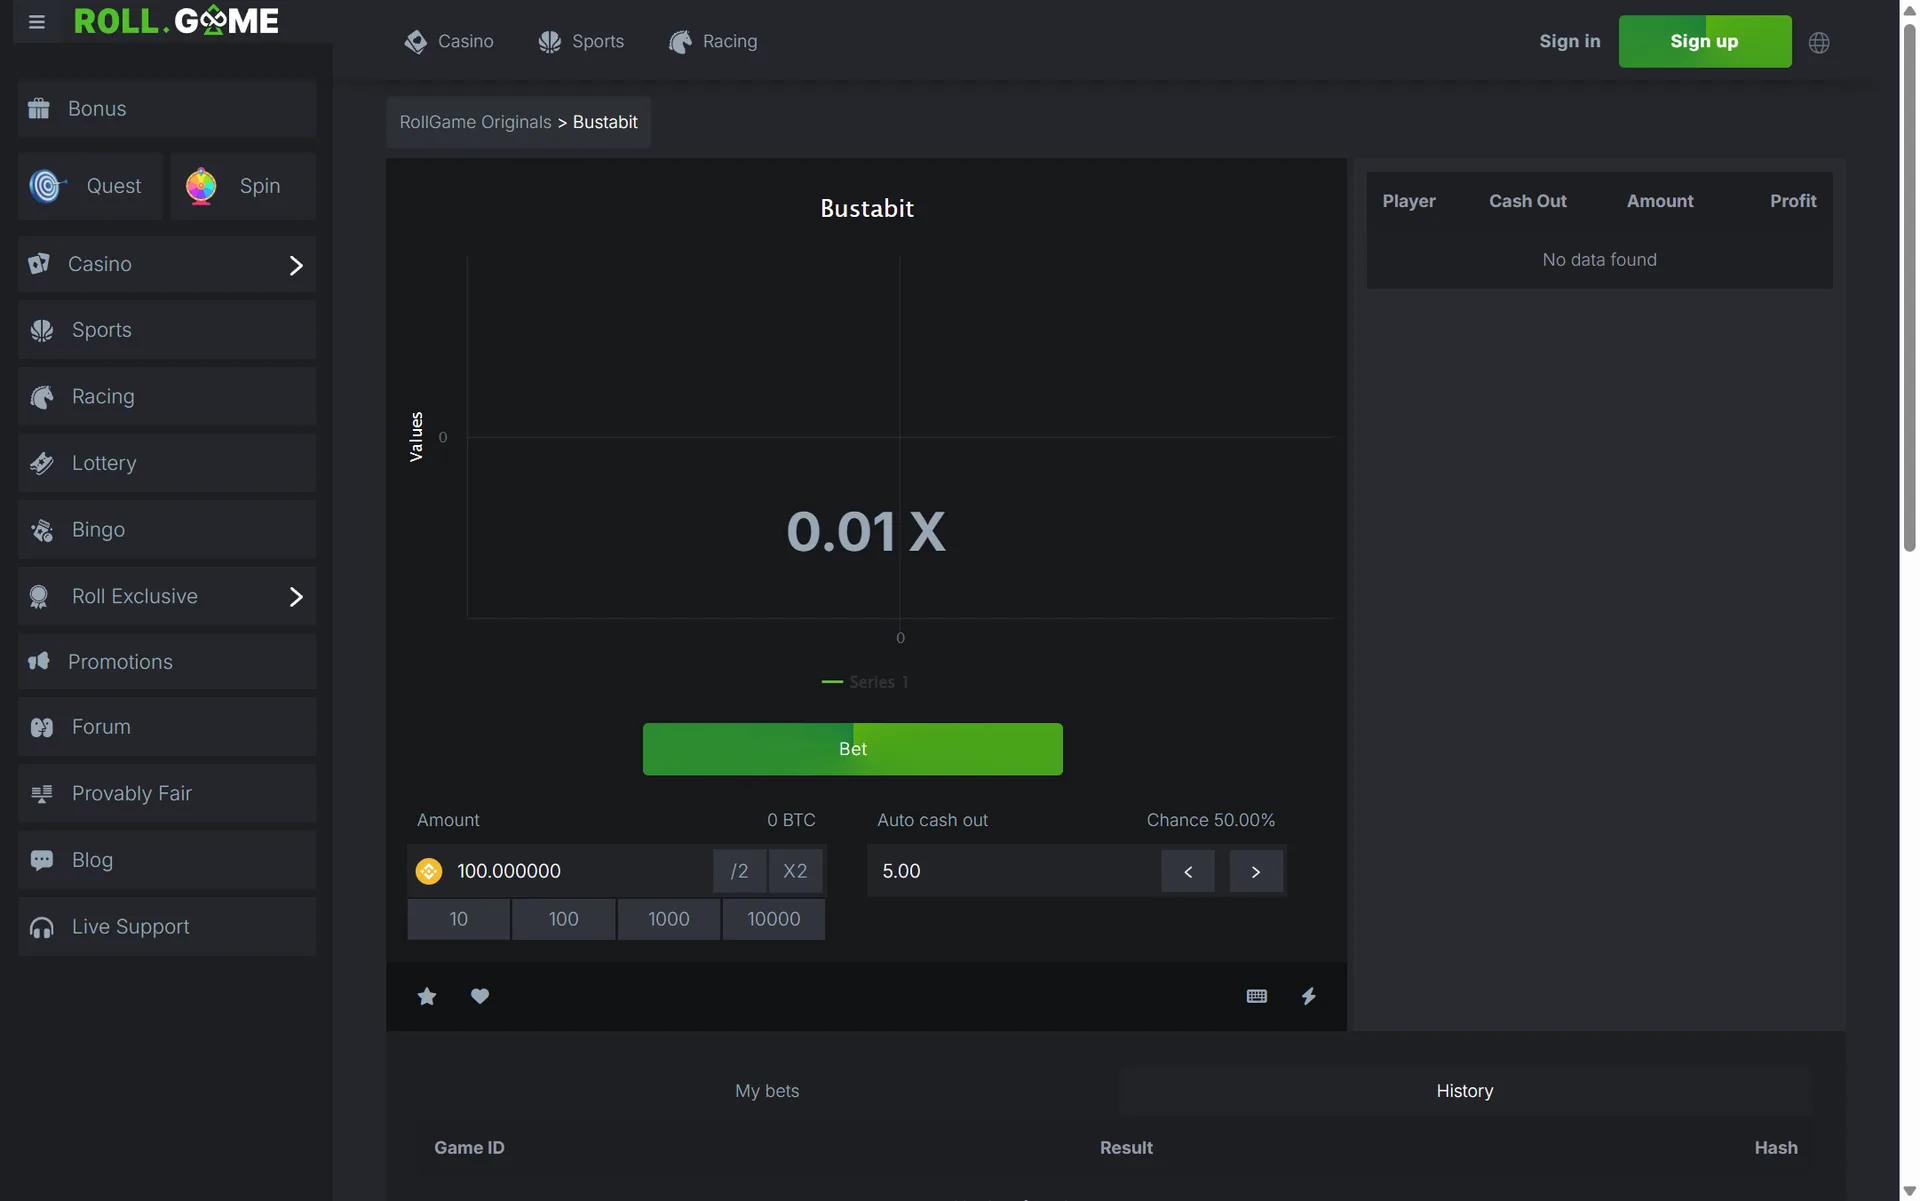The height and width of the screenshot is (1201, 1920).
Task: Set bet amount to 1000
Action: point(669,919)
